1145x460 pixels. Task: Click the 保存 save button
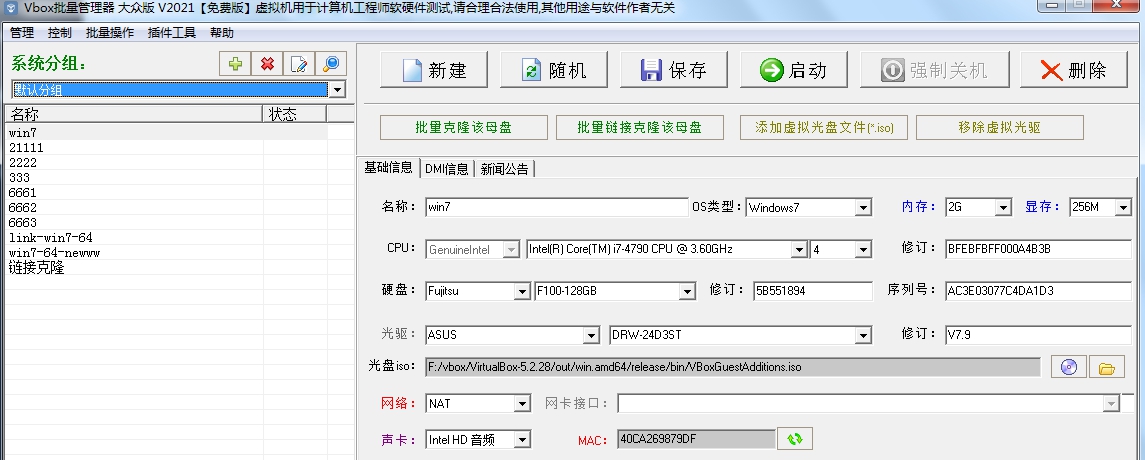coord(674,70)
